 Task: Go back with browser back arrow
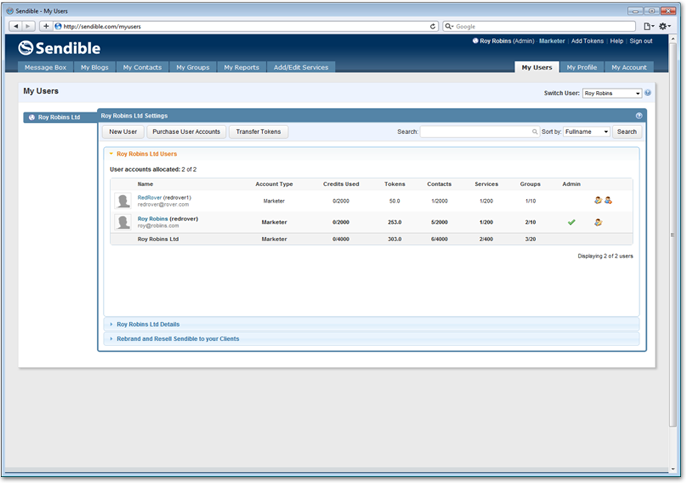tap(16, 26)
